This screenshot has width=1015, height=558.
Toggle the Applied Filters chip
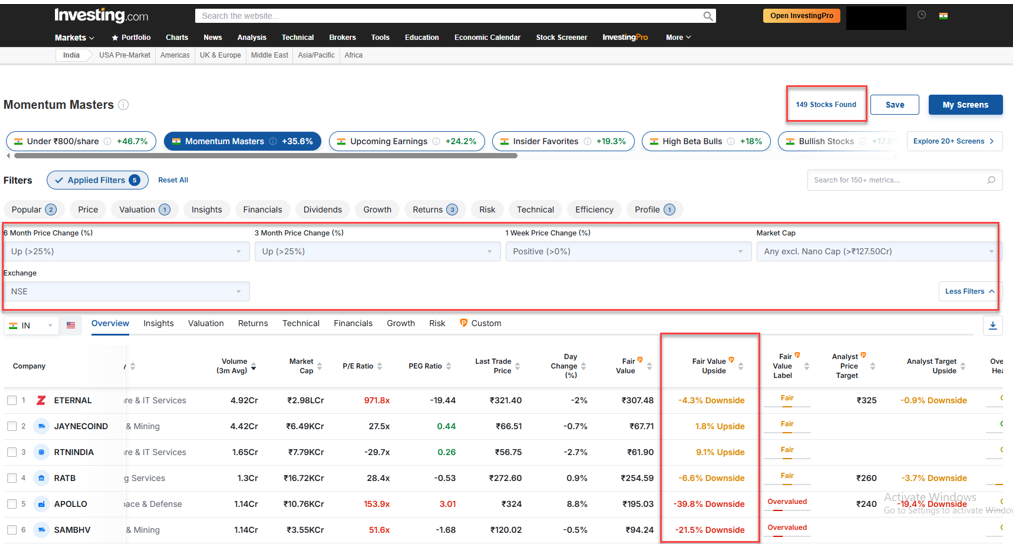(x=97, y=181)
